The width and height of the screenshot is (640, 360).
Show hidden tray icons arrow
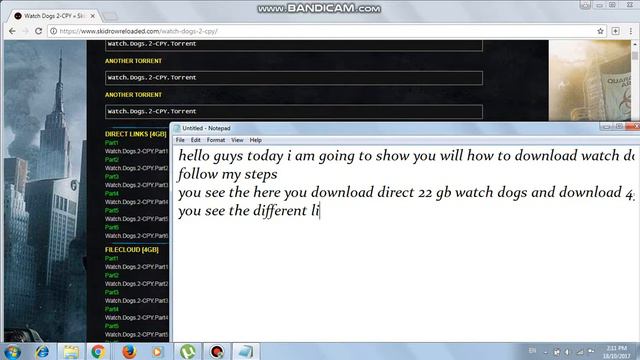[x=546, y=352]
